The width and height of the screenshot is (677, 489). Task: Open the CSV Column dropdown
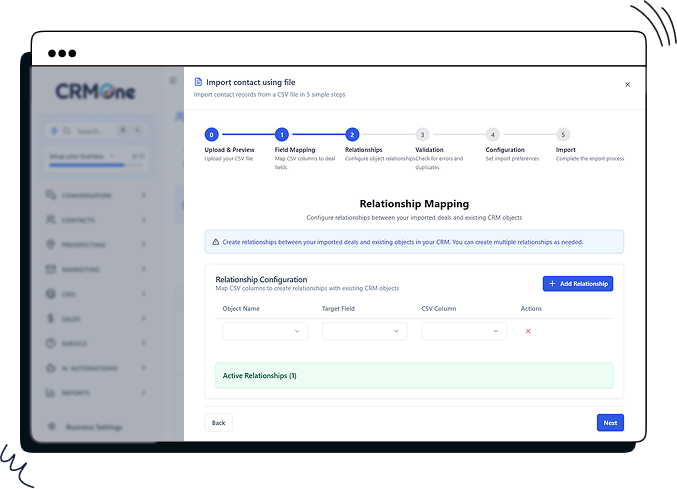(463, 331)
